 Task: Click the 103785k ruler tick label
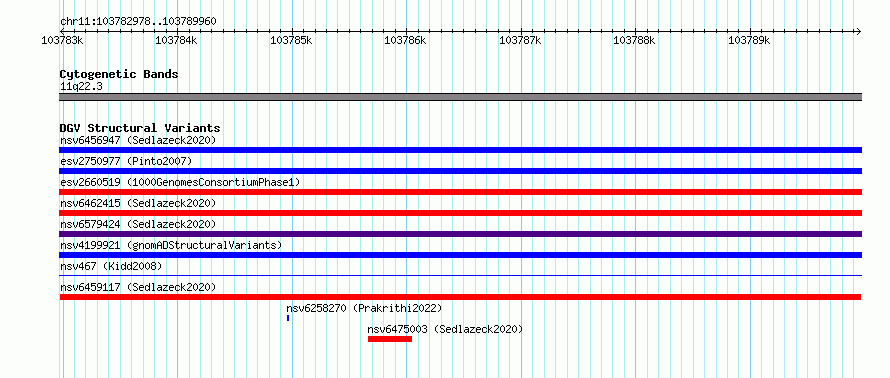pyautogui.click(x=291, y=40)
